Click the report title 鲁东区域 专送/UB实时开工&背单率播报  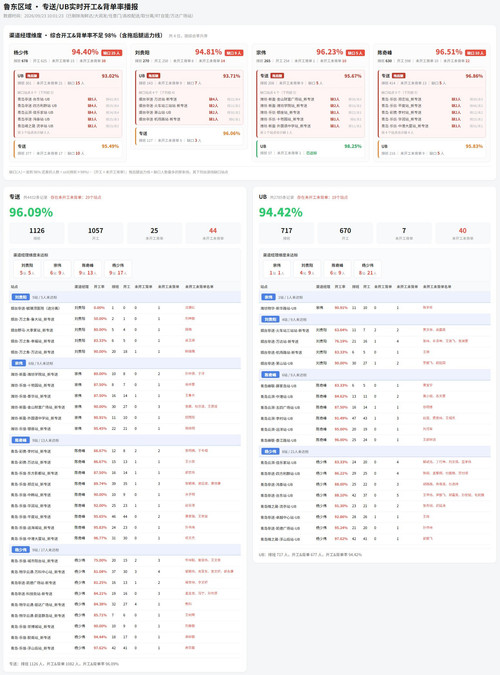point(71,7)
